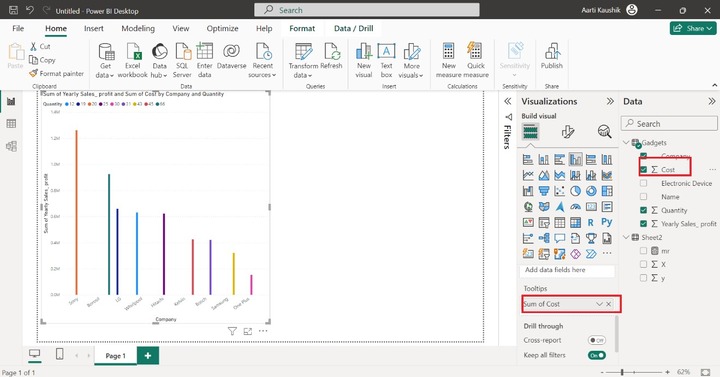Select the Python visual
720x377 pixels.
[607, 222]
